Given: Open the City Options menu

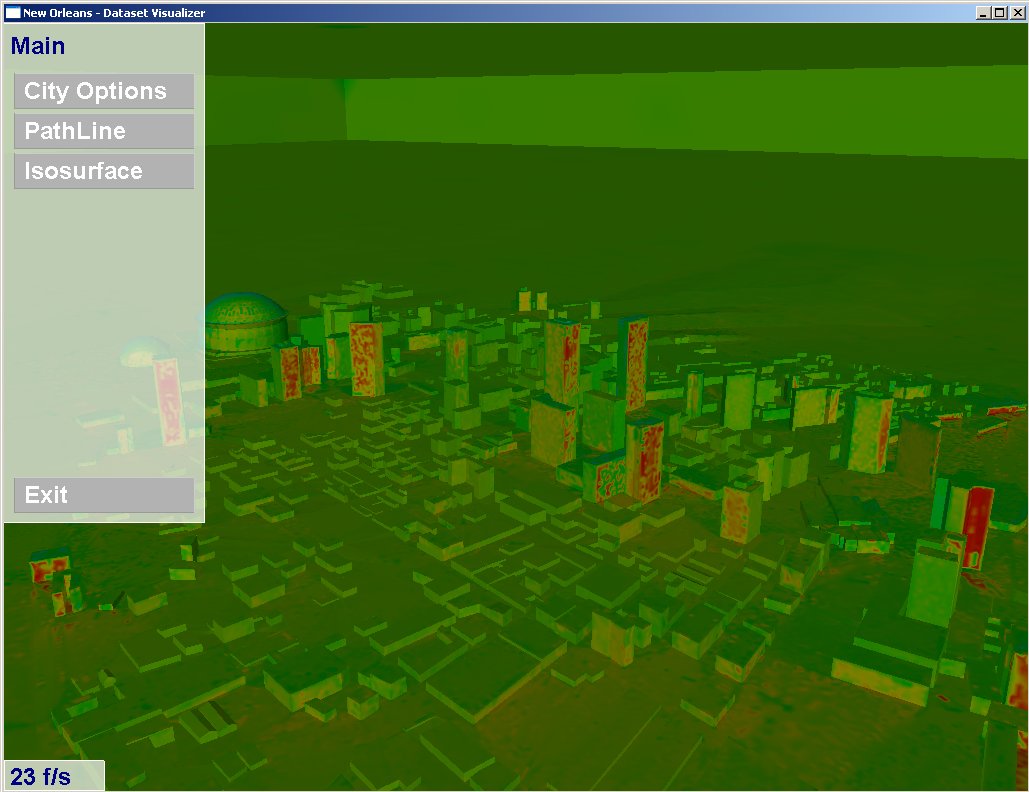Looking at the screenshot, I should 103,91.
